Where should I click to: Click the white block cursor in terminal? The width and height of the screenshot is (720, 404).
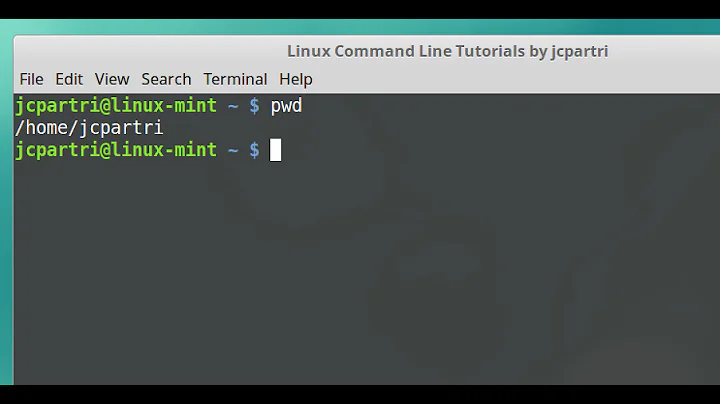275,150
